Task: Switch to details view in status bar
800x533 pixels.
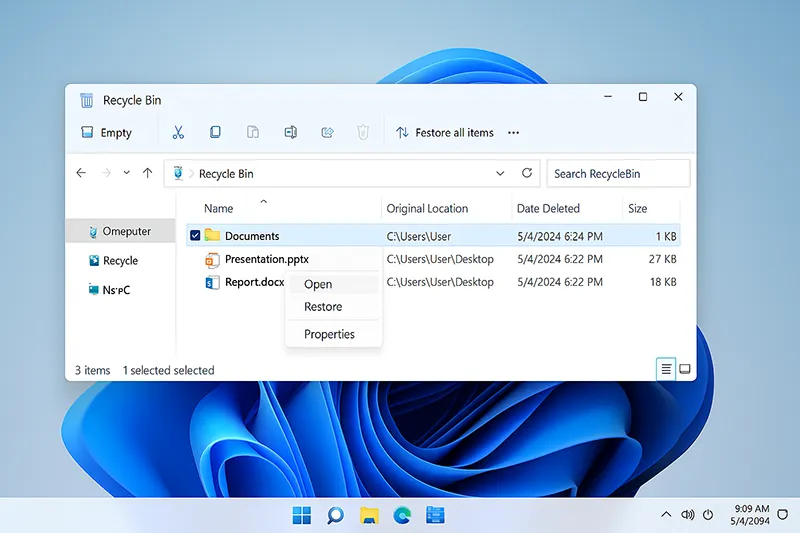Action: pos(666,369)
